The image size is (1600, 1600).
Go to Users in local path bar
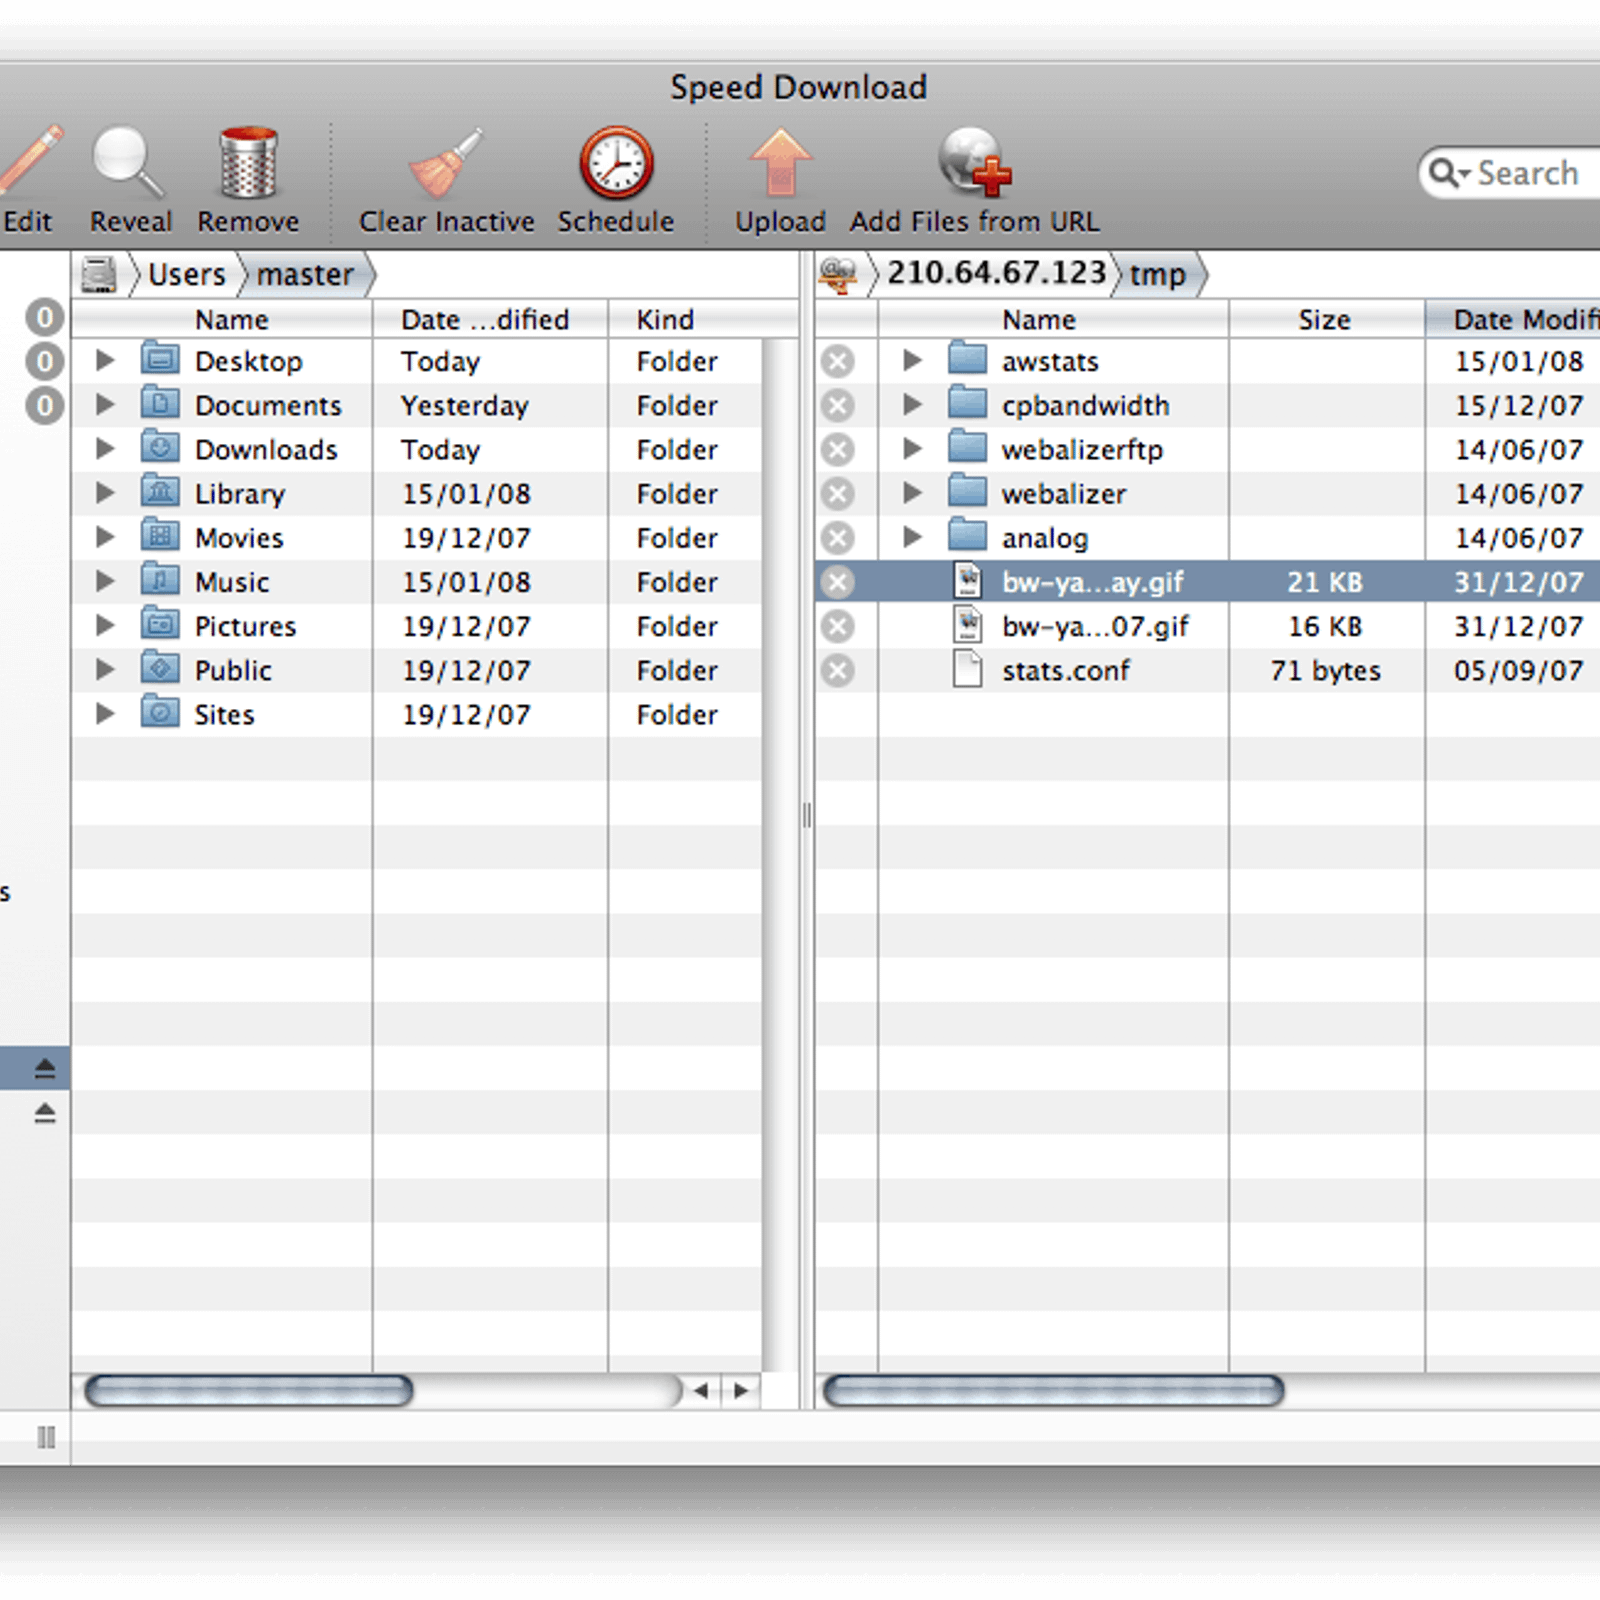(x=186, y=274)
